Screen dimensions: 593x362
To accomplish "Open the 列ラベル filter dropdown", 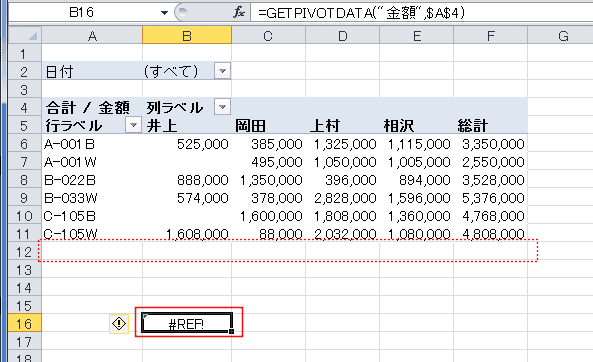I will pos(222,107).
